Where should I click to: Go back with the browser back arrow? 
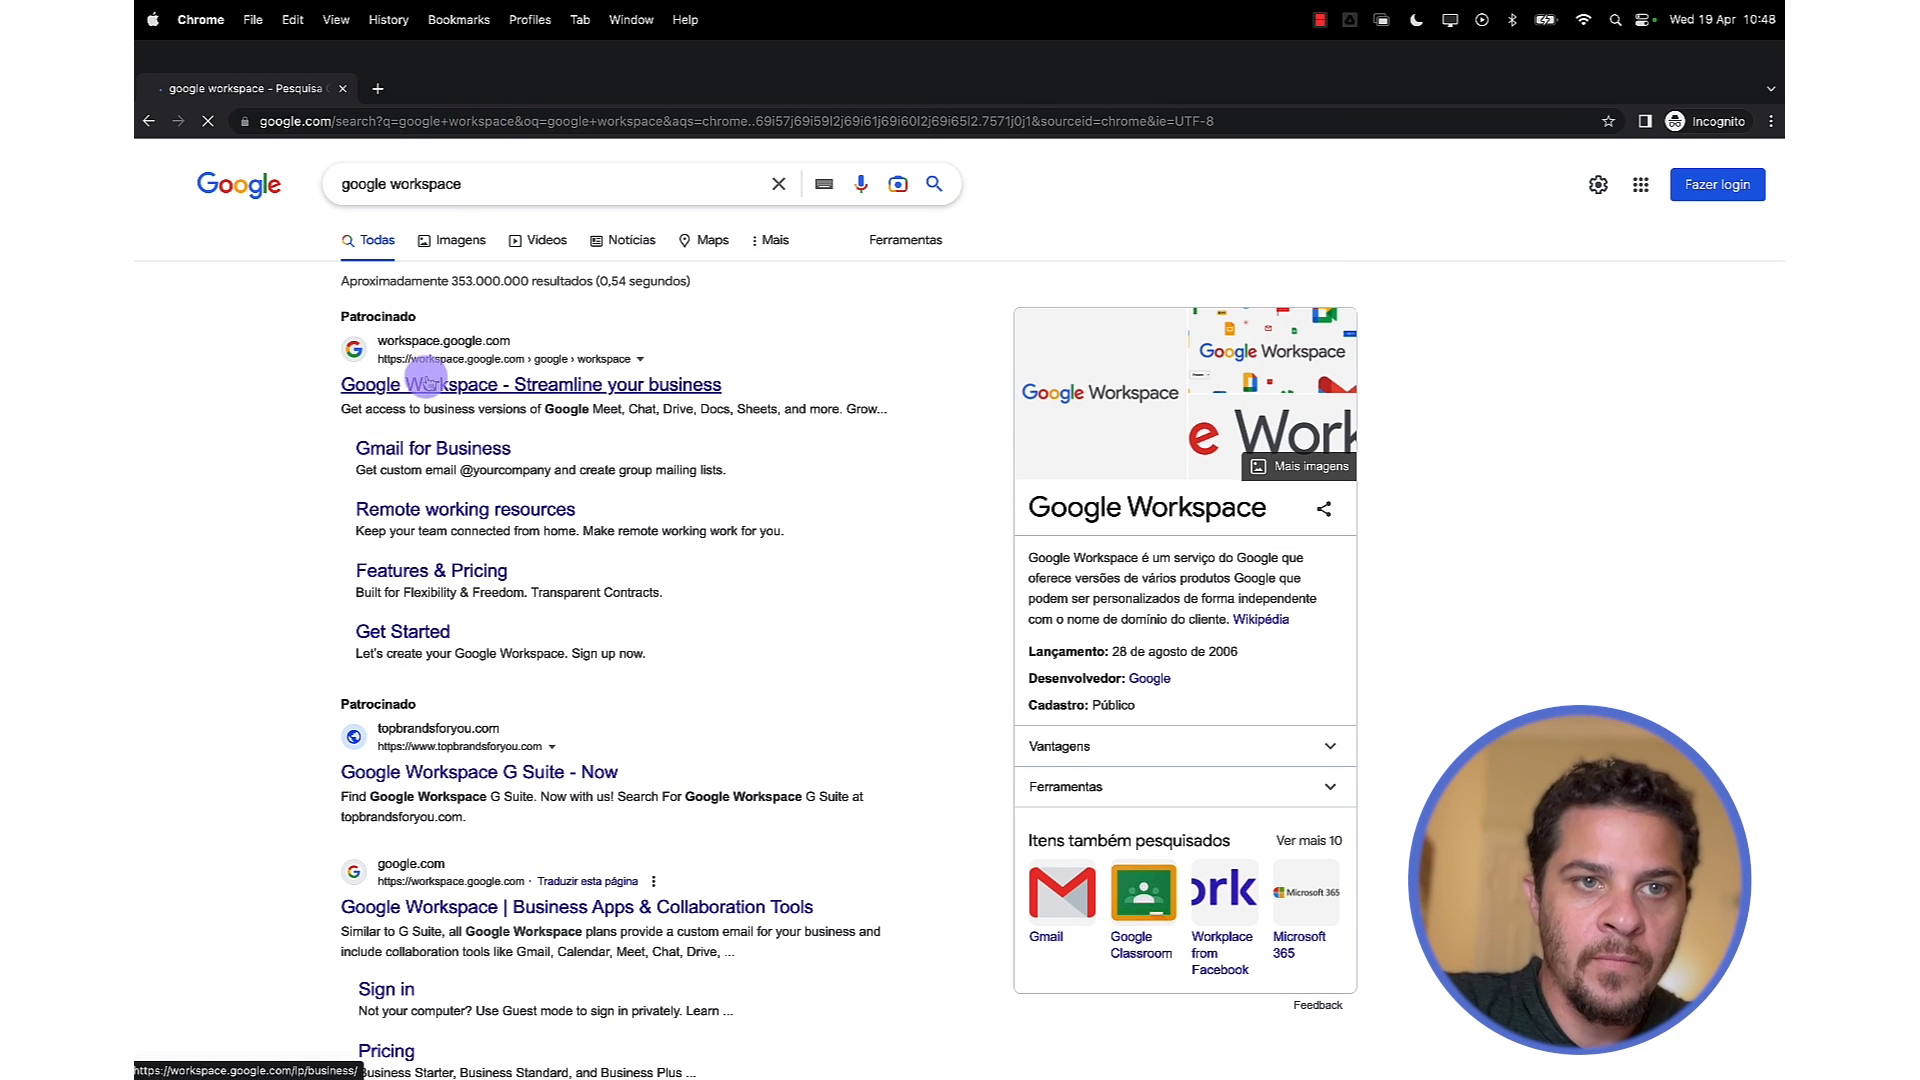point(148,121)
